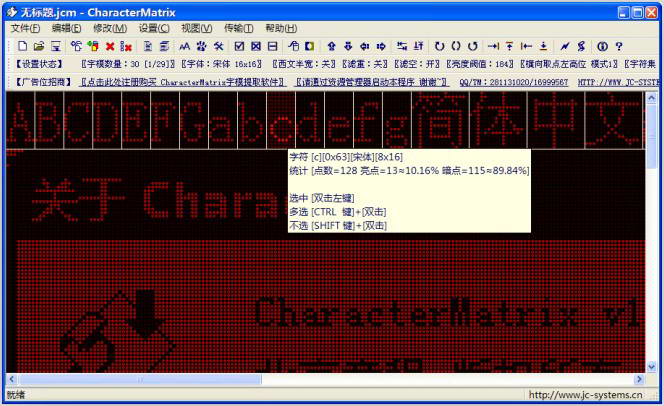Click the New file toolbar icon

(x=23, y=46)
